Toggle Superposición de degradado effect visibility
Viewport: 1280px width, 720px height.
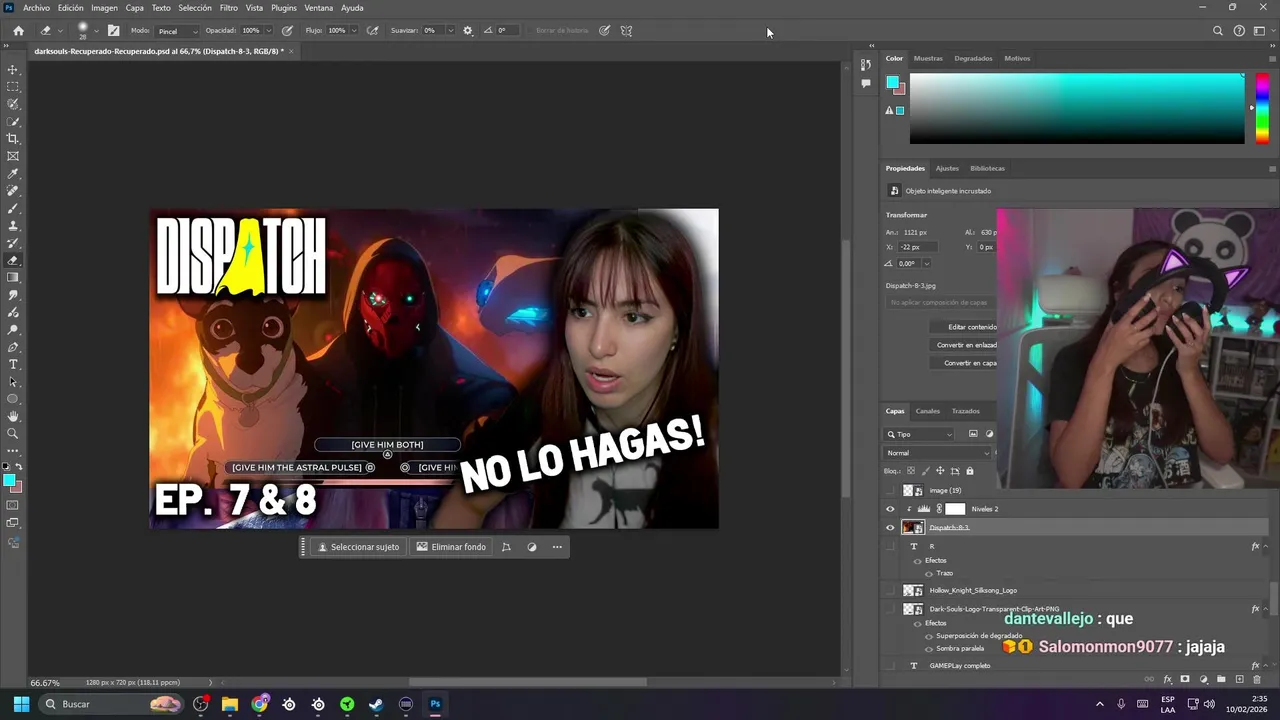point(929,636)
